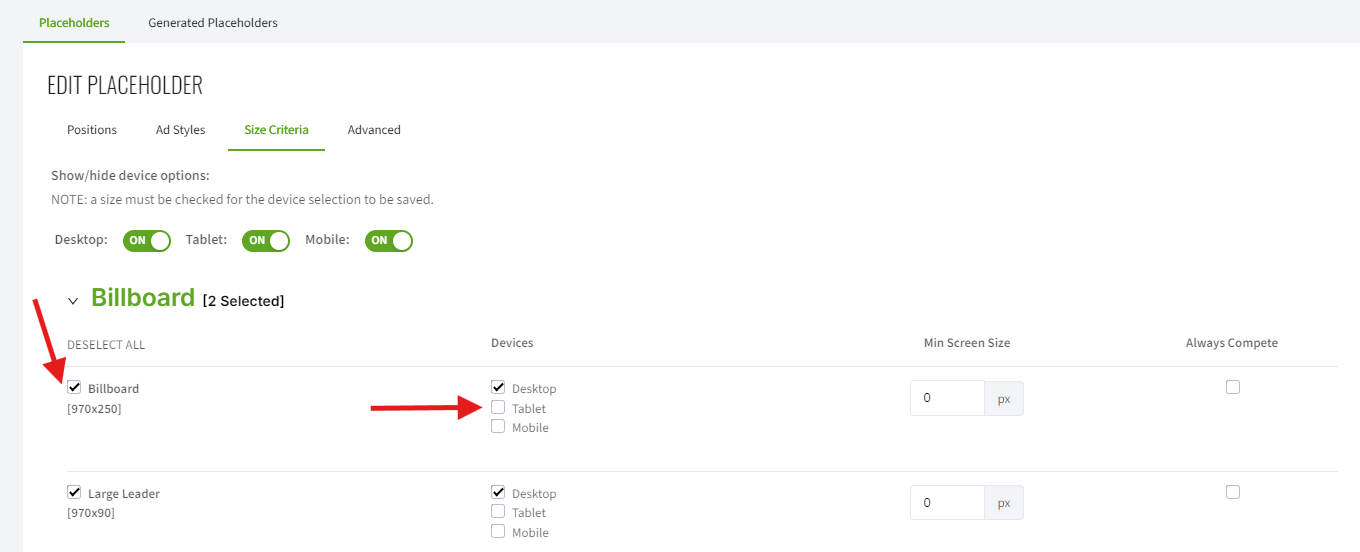Uncheck the Large Leader size checkbox
Viewport: 1360px width, 552px height.
pyautogui.click(x=74, y=493)
